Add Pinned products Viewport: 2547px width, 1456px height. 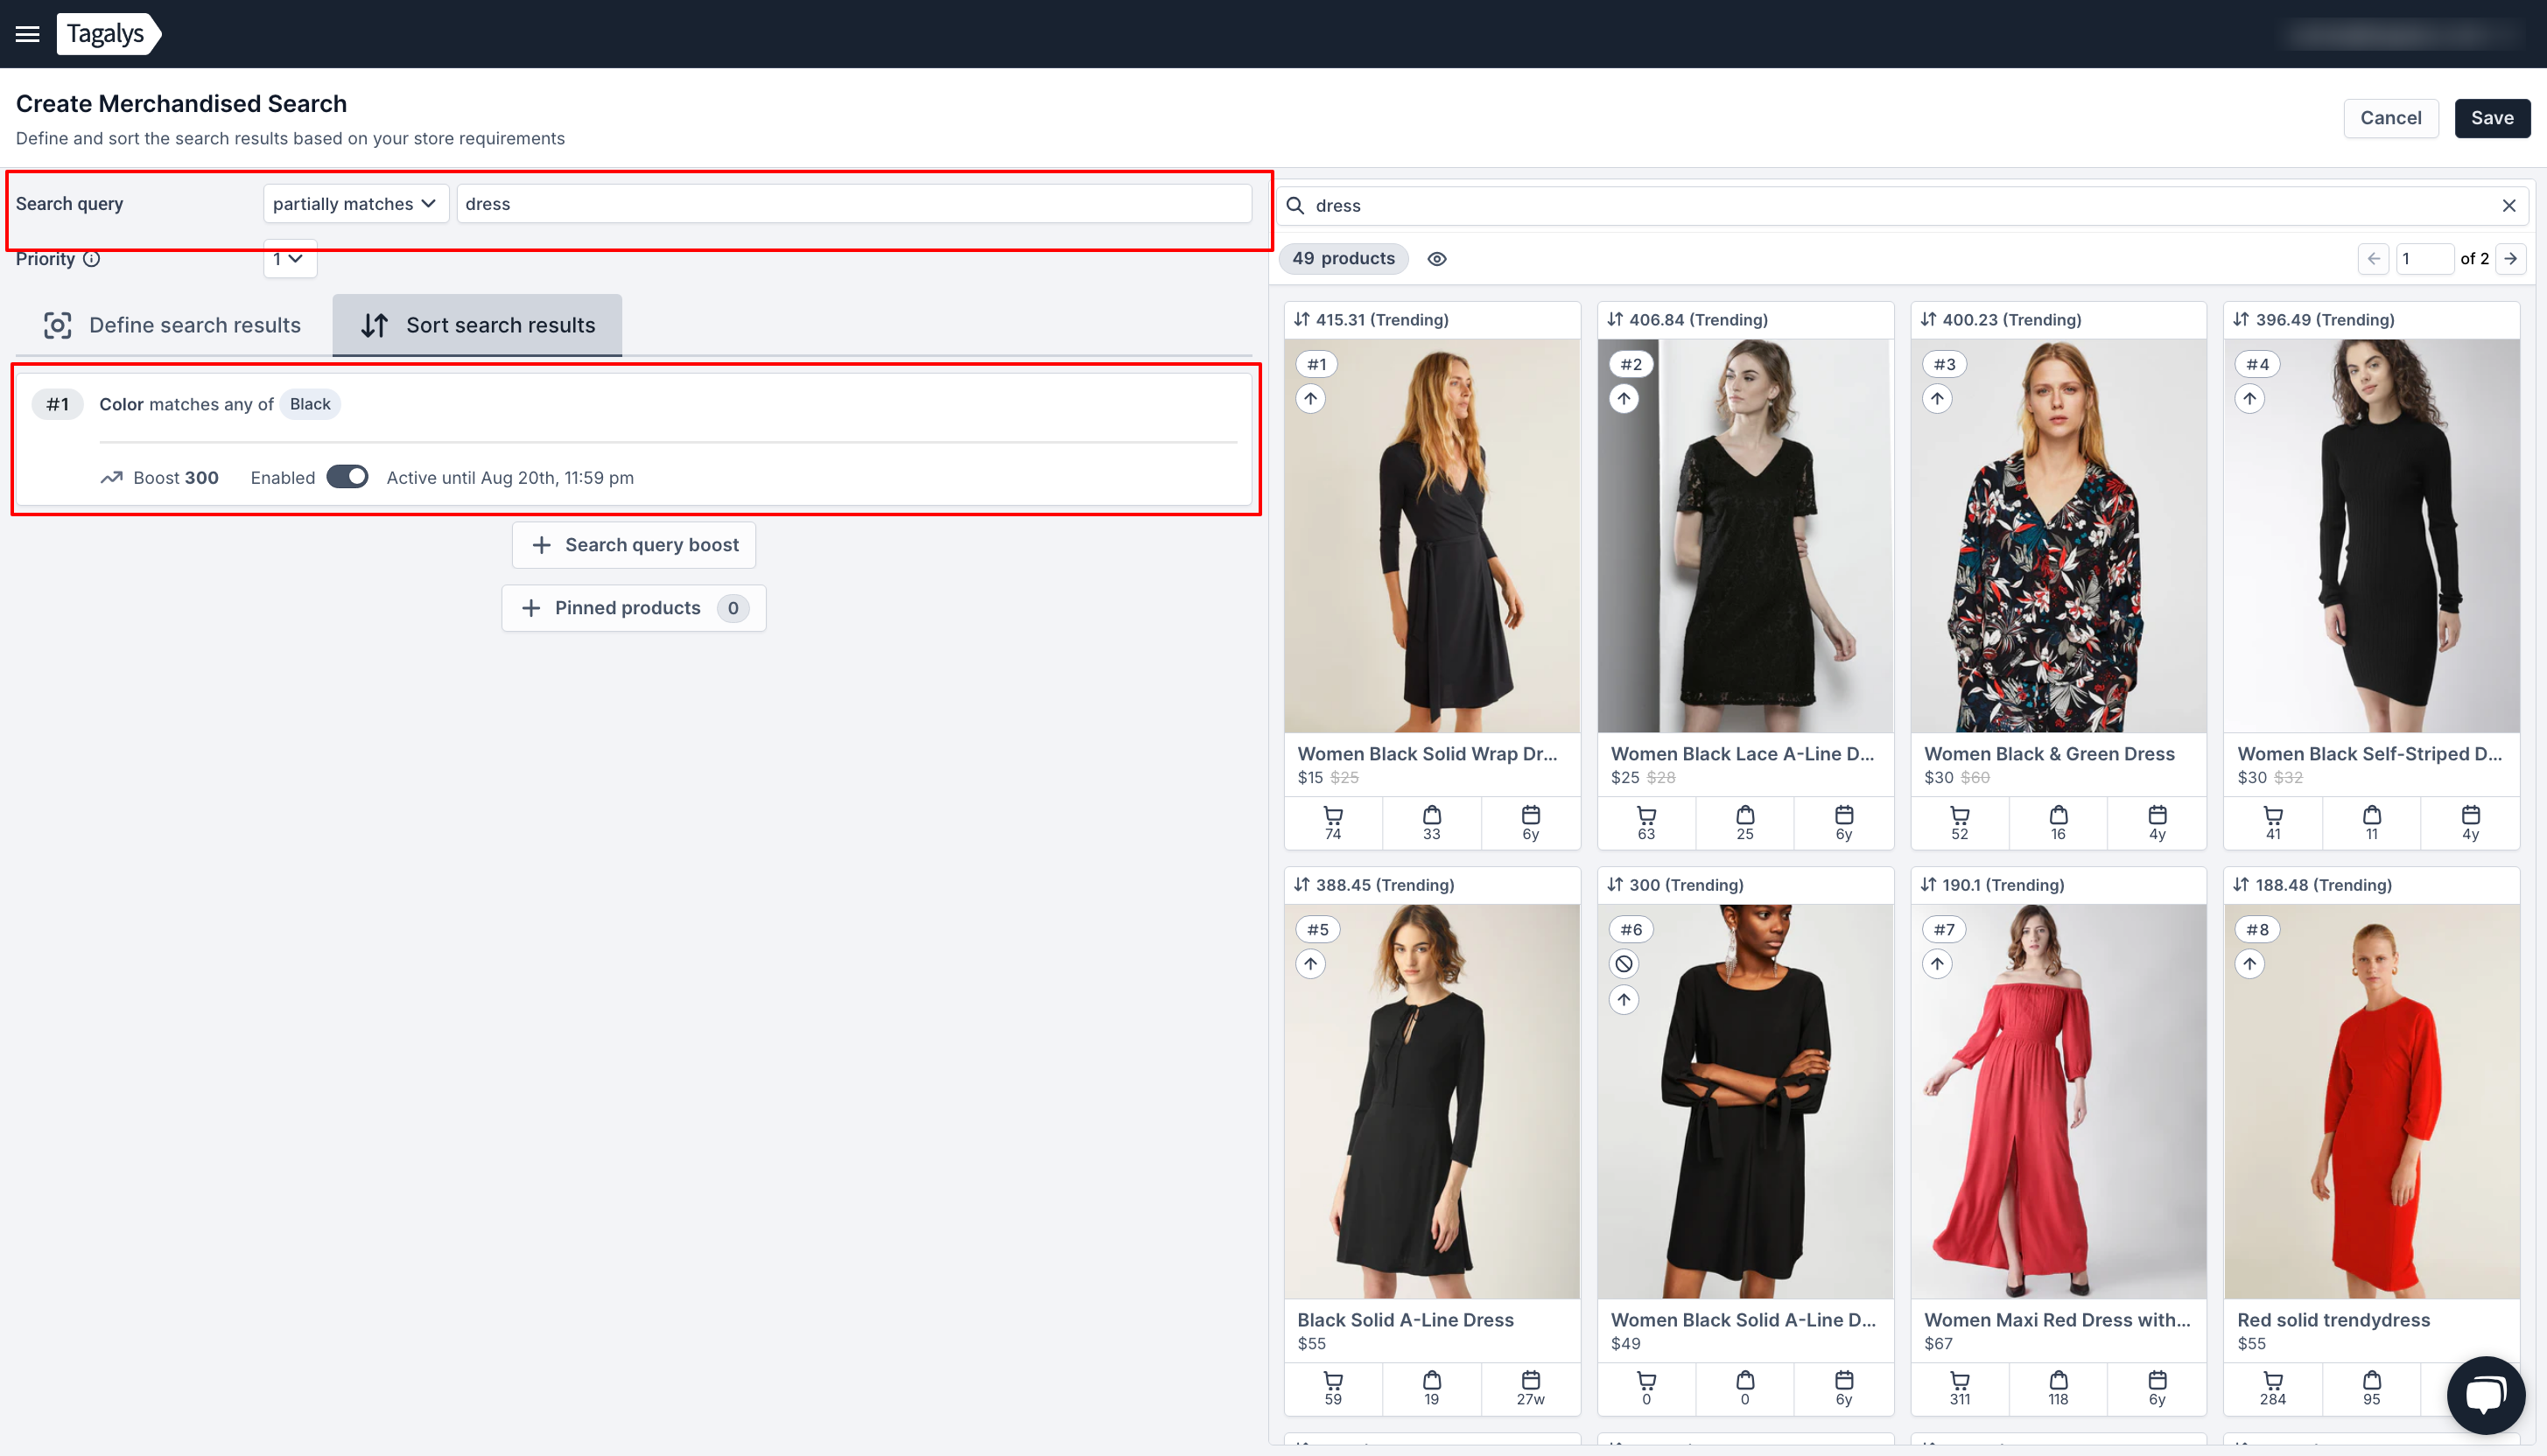[634, 608]
